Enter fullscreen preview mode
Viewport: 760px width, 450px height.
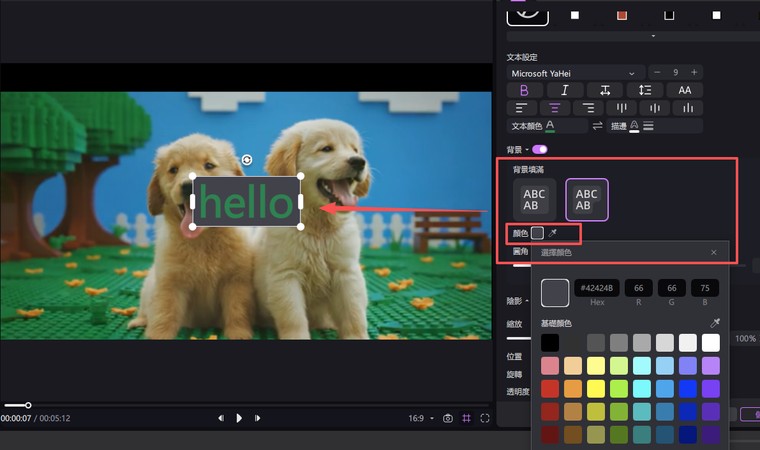point(485,418)
